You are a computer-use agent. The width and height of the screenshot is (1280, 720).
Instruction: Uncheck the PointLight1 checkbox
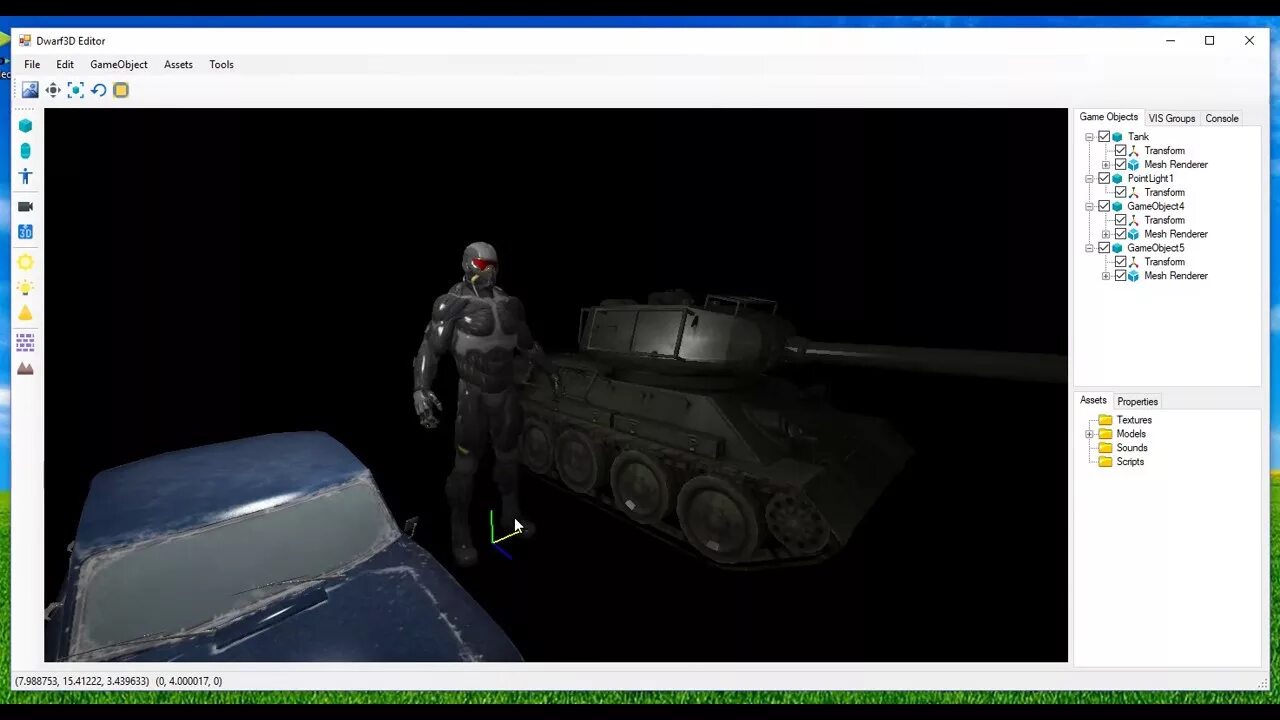pyautogui.click(x=1104, y=179)
